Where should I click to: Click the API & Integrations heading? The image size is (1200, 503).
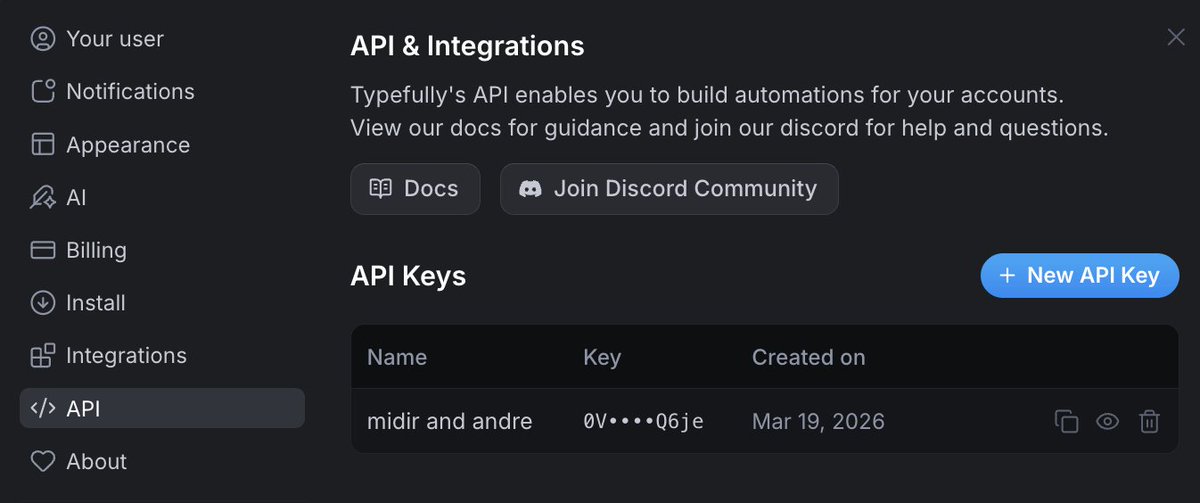(467, 46)
